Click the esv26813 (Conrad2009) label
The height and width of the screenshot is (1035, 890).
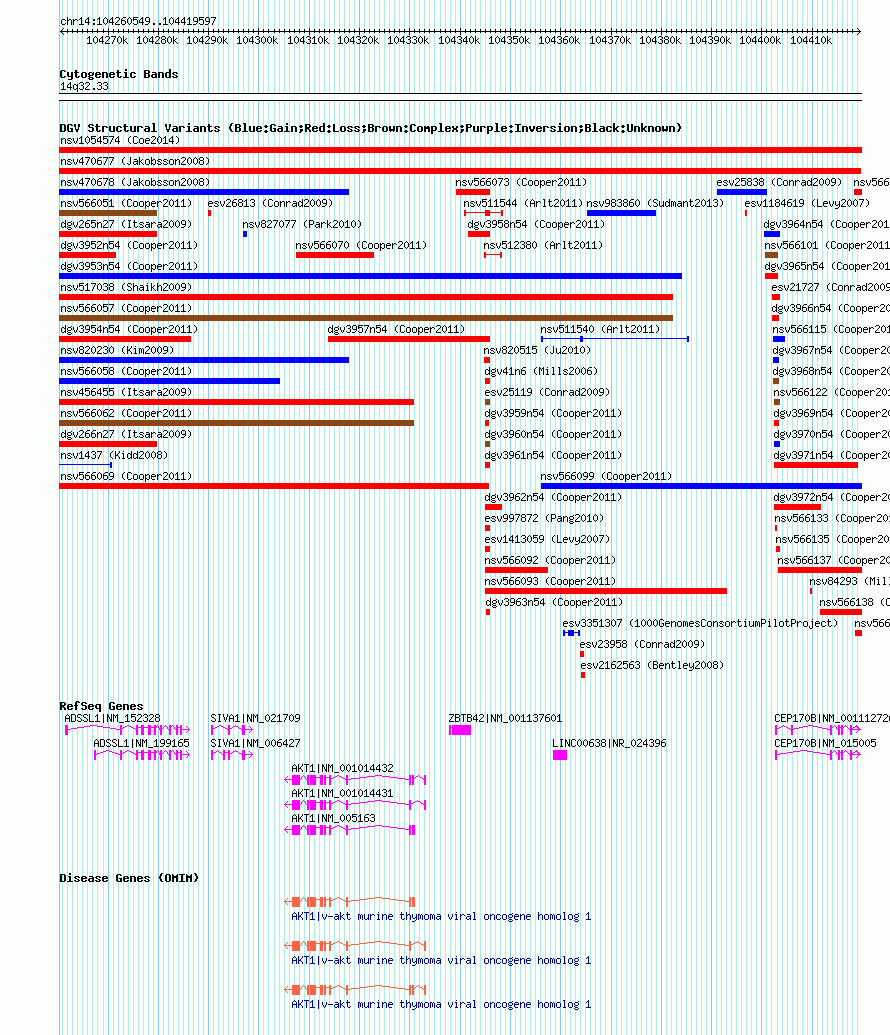coord(270,203)
